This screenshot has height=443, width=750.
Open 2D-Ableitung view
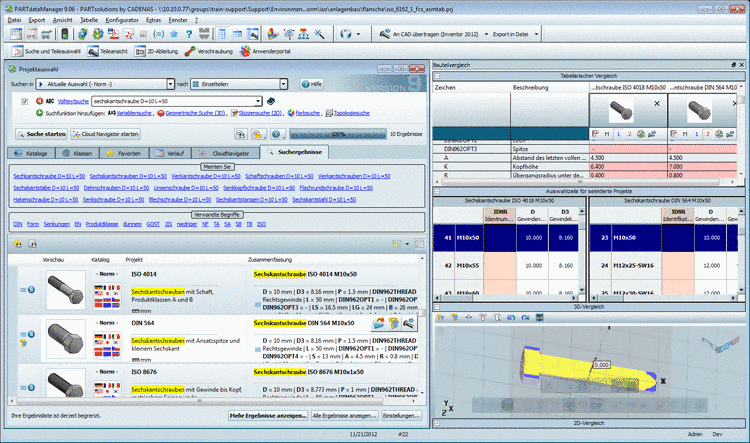pos(156,51)
